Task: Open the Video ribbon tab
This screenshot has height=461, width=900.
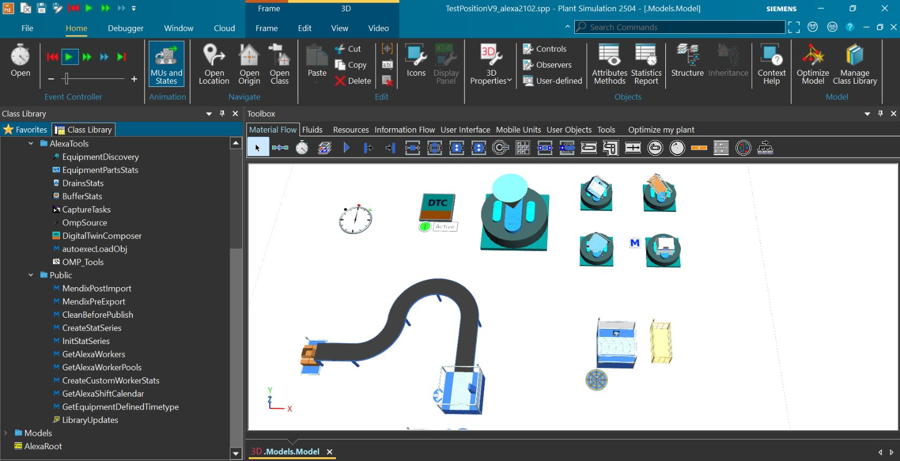Action: click(x=378, y=28)
